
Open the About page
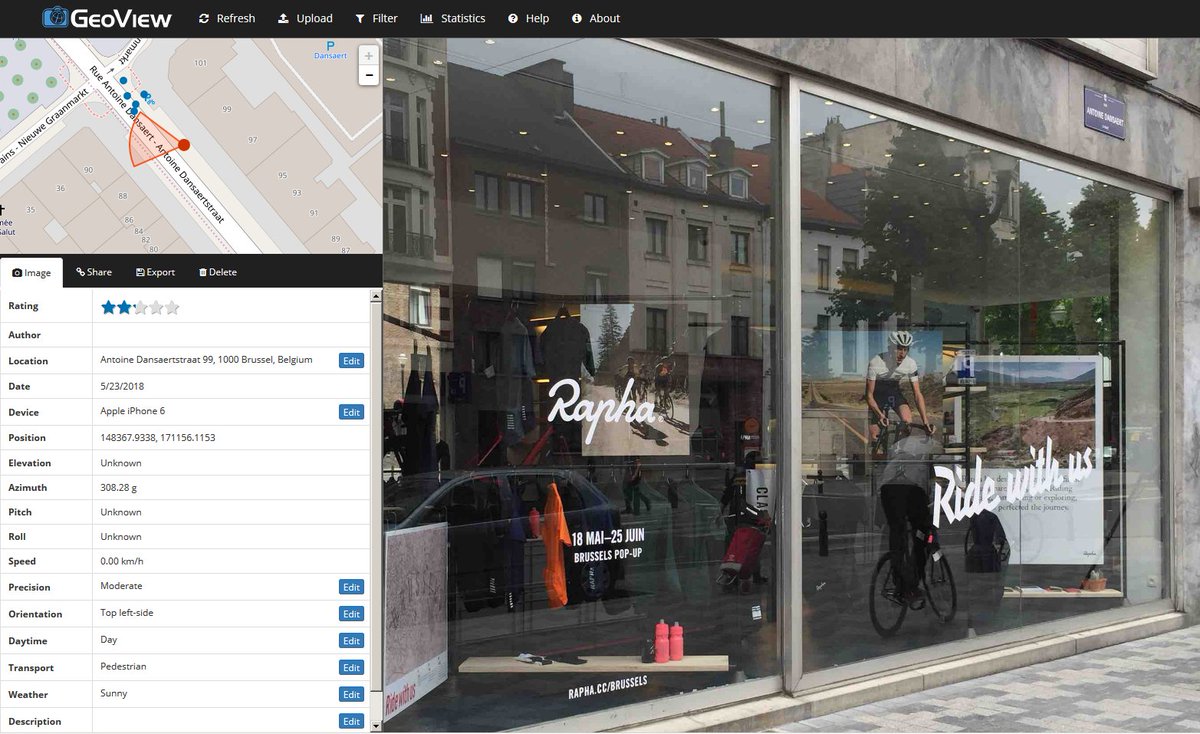pos(596,18)
